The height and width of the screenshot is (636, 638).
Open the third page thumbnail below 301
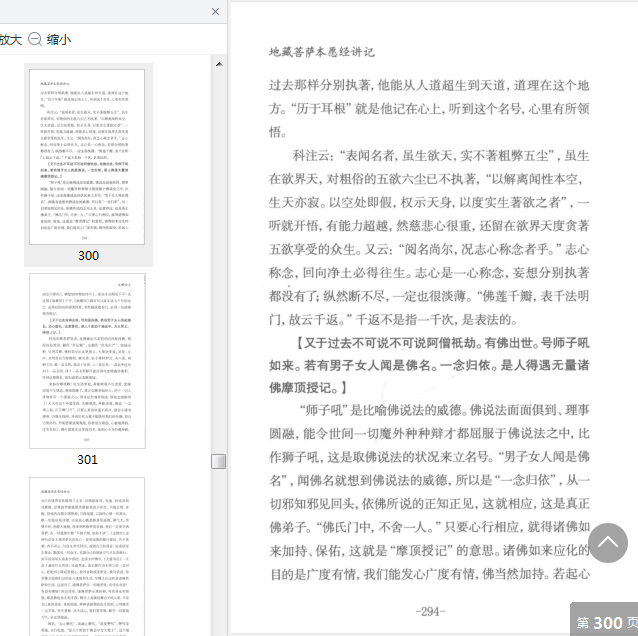(87, 556)
